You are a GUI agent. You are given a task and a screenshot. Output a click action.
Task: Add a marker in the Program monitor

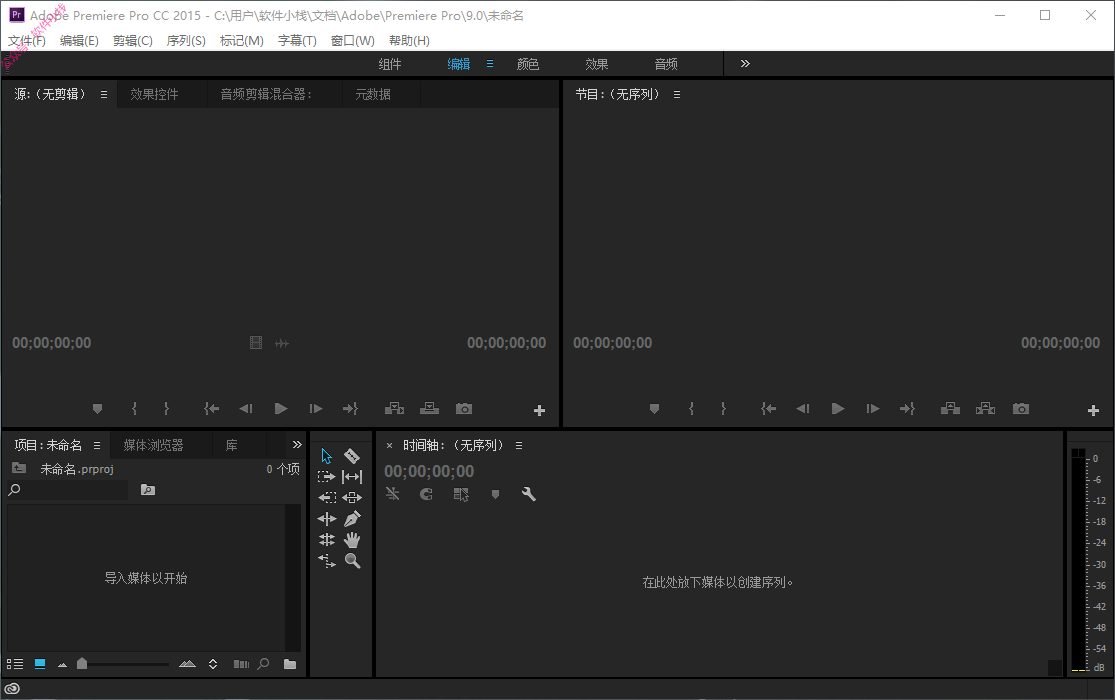click(x=654, y=408)
